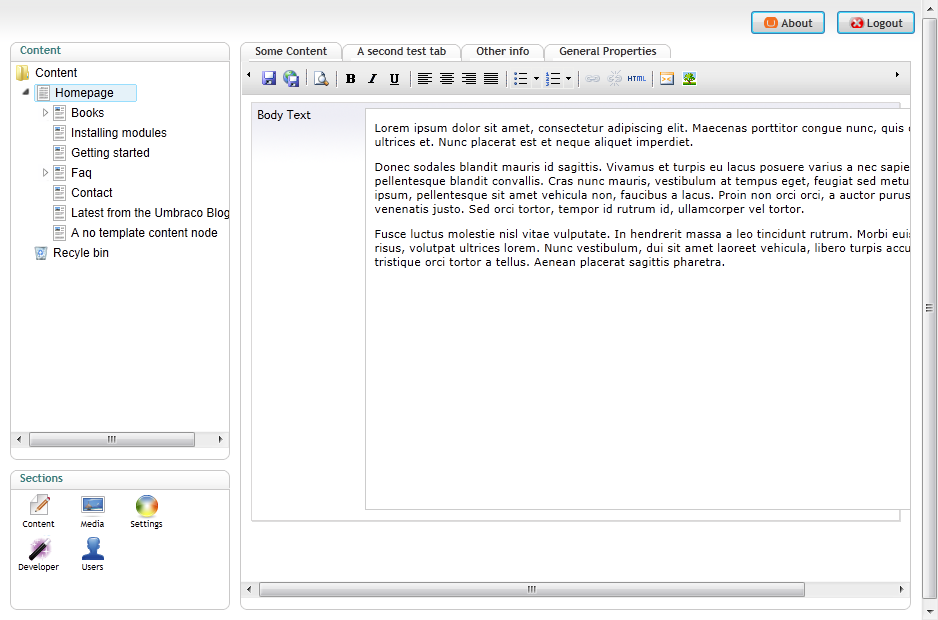
Task: Open the HTML source editor
Action: point(637,79)
